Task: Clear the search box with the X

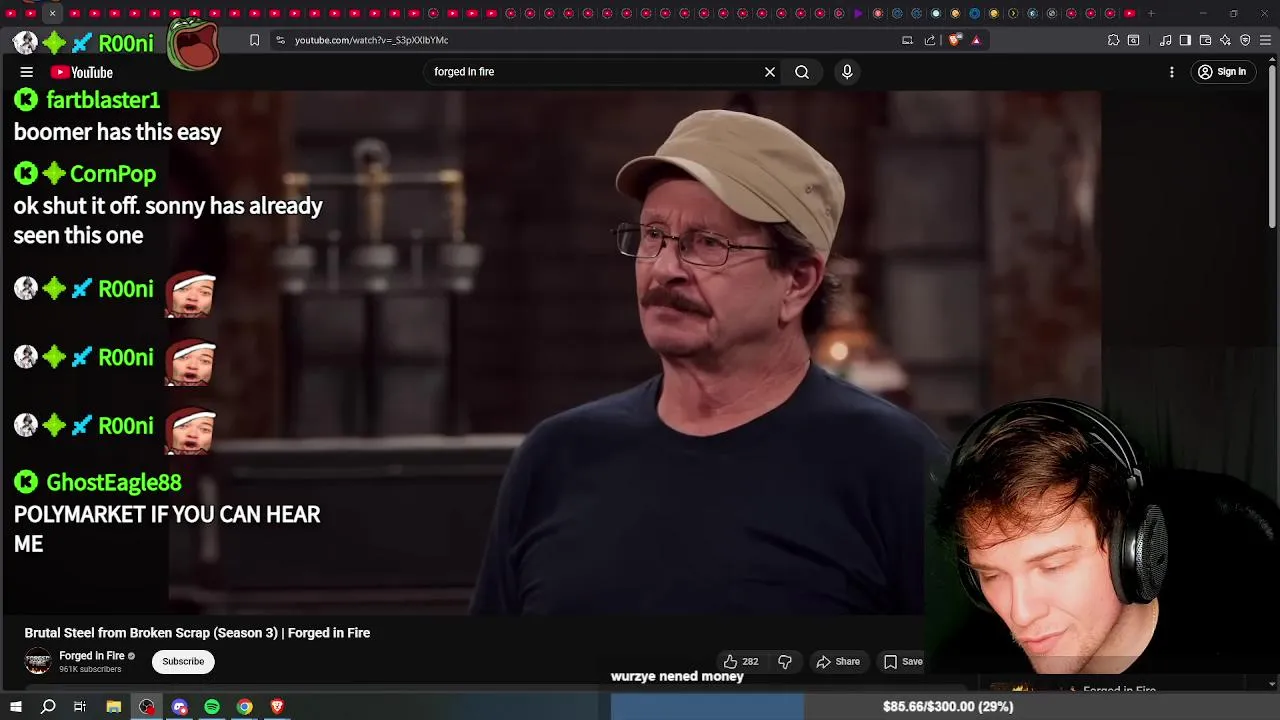Action: (770, 72)
